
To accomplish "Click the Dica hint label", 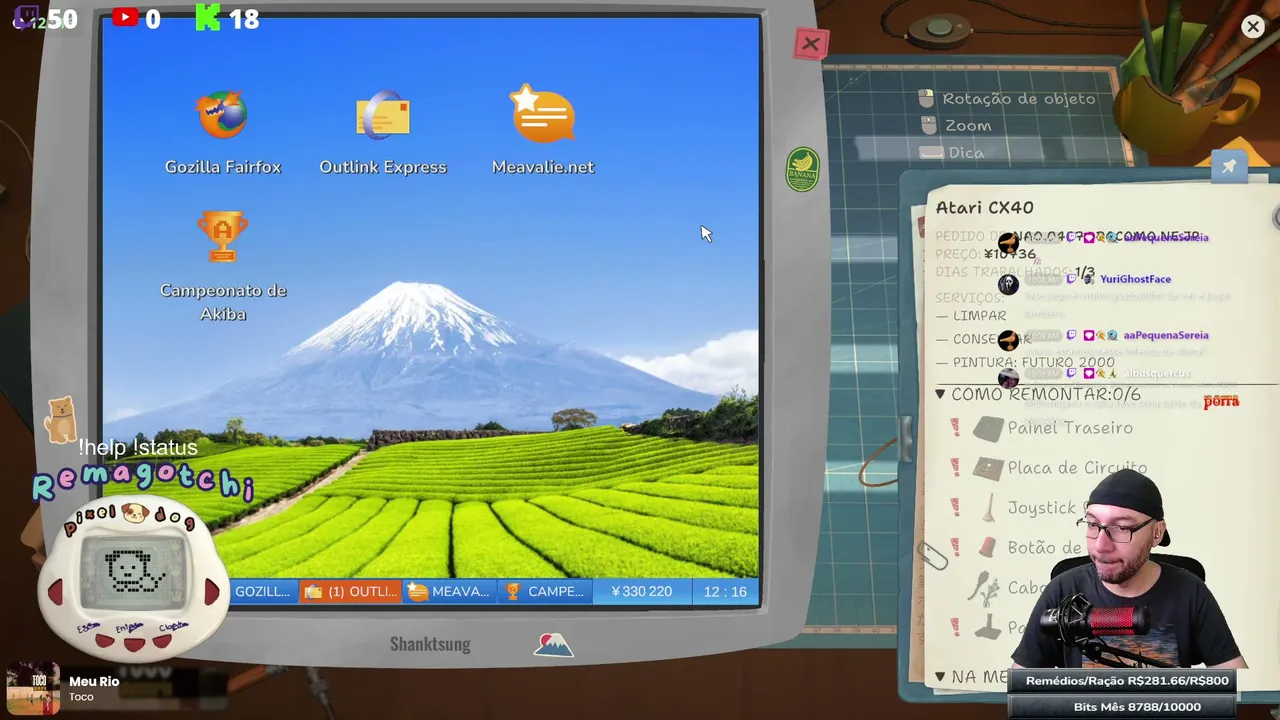I will (966, 152).
